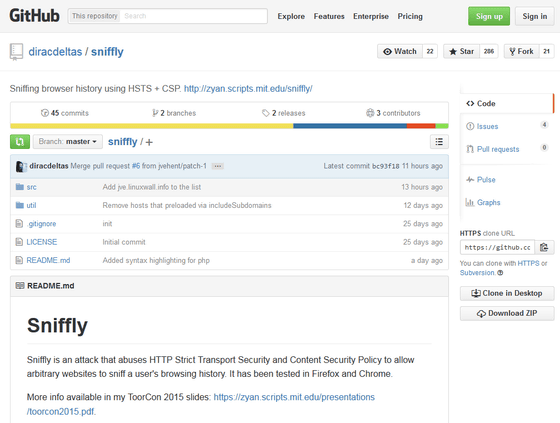
Task: Click the Sign in button
Action: [x=535, y=16]
